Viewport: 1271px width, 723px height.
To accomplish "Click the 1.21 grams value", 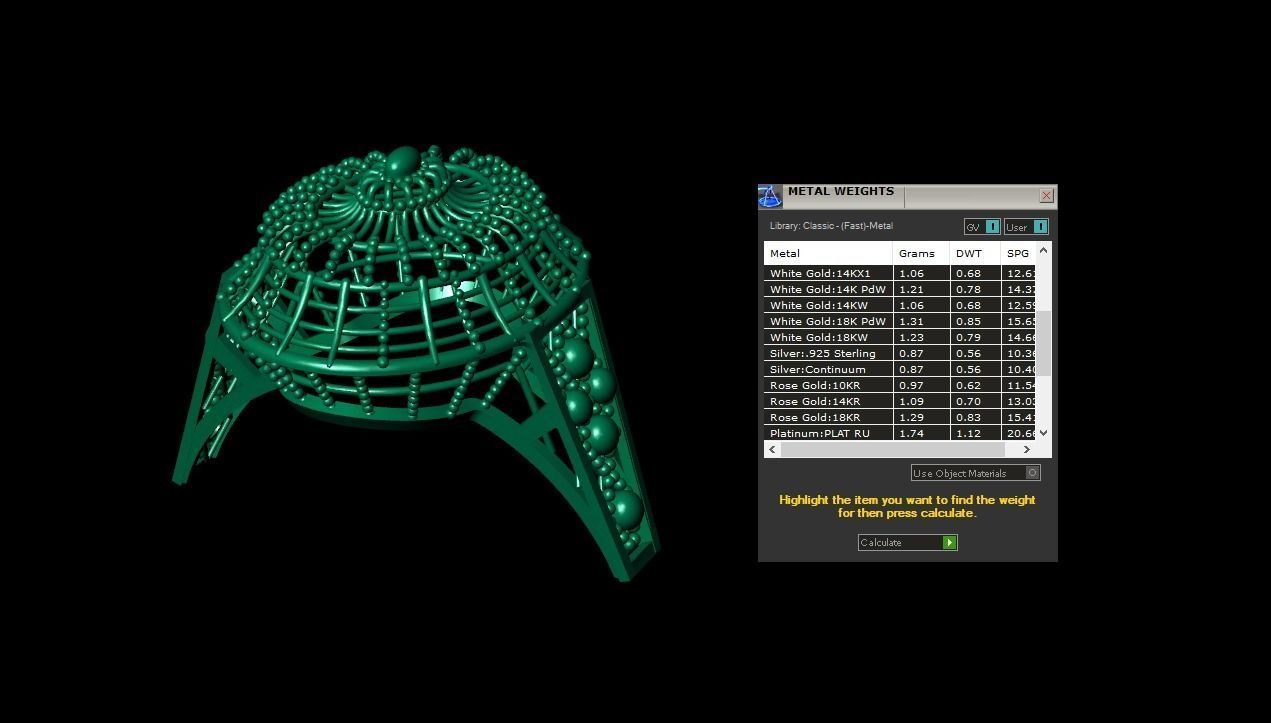I will click(911, 289).
